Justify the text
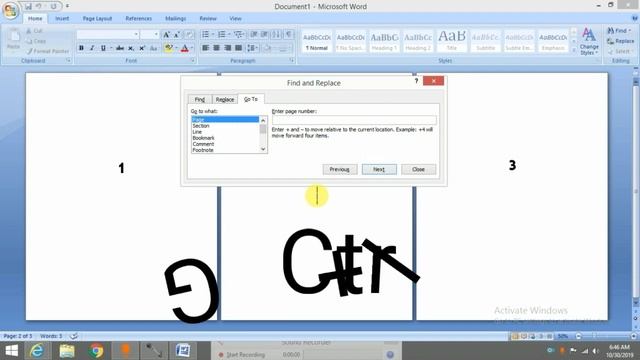 click(x=238, y=48)
